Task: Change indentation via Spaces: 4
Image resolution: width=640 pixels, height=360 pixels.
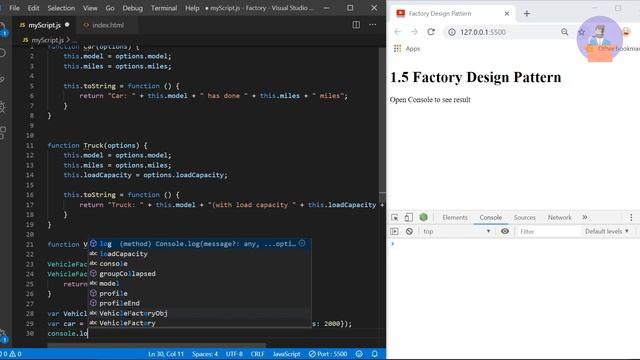Action: tap(205, 354)
